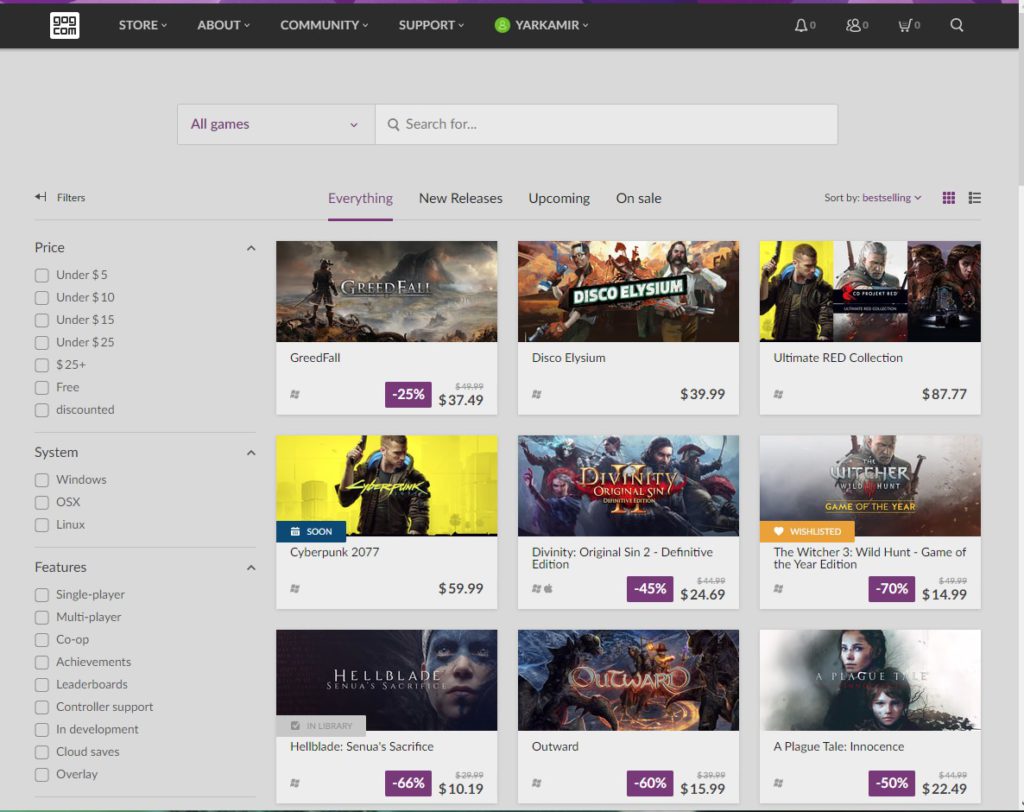Open the GreedFall cover thumbnail
The width and height of the screenshot is (1024, 812).
(x=387, y=291)
